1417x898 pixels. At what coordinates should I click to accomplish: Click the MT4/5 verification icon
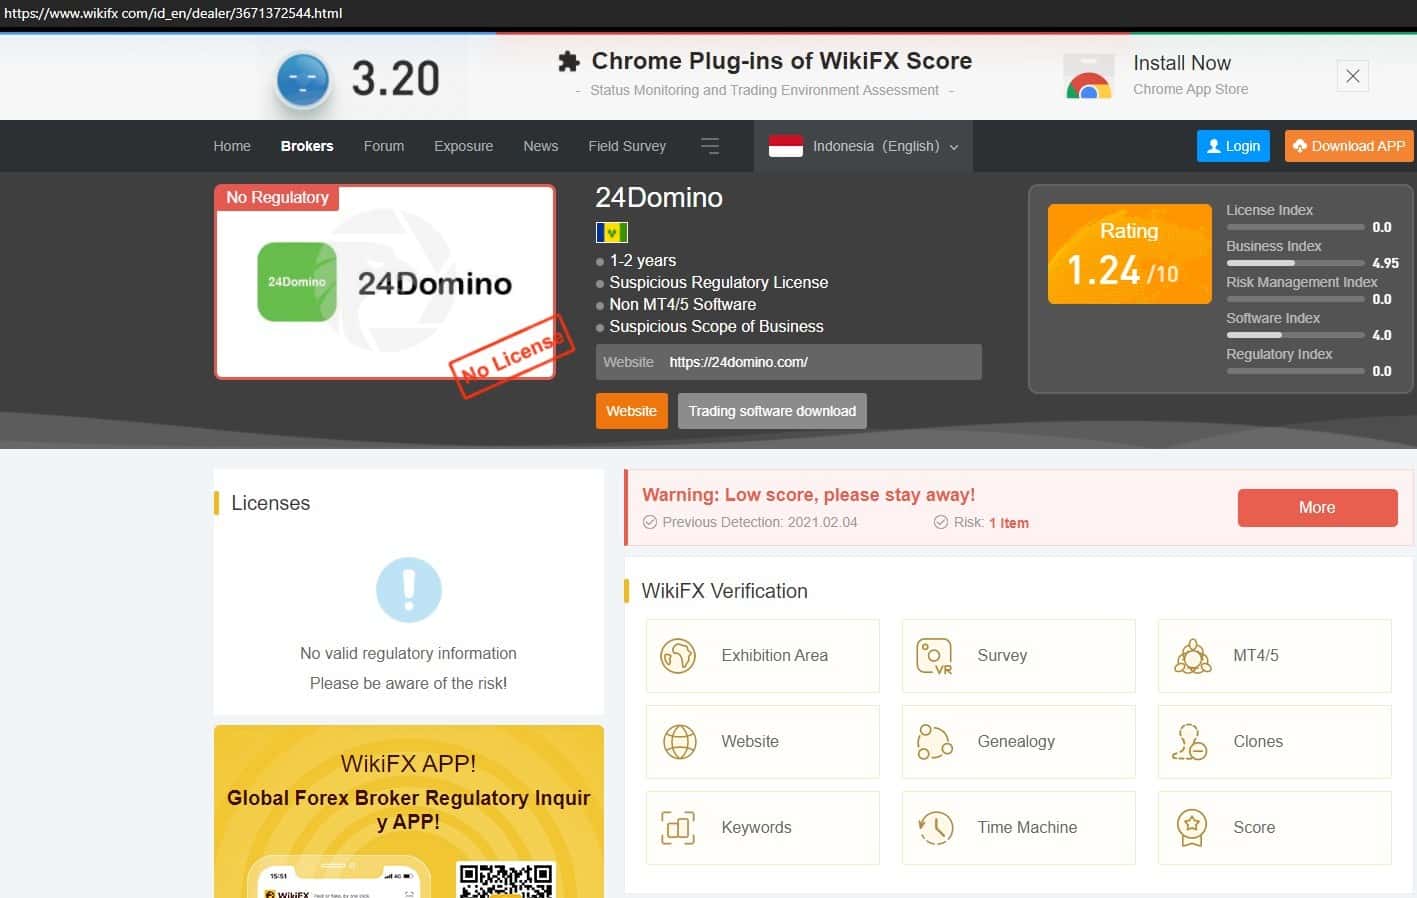[1192, 656]
